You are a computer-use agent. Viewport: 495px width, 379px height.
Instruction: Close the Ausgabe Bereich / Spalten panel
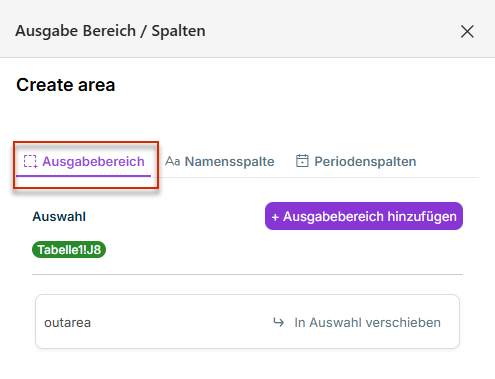click(467, 32)
